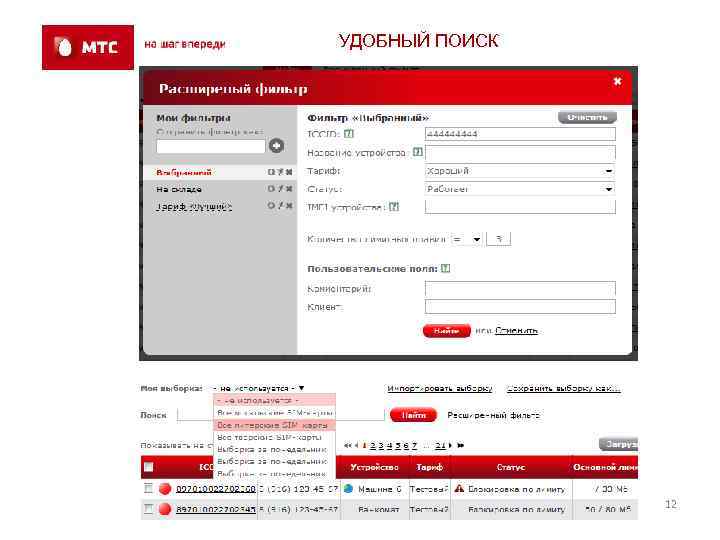Collapse the 'Моя выборка' dropdown arrow

pyautogui.click(x=301, y=388)
